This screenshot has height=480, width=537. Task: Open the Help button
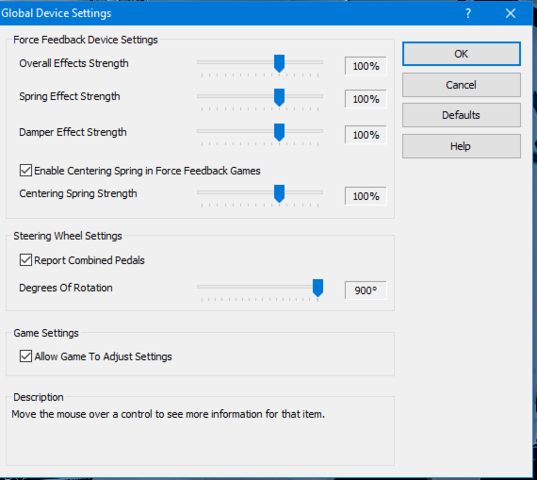click(461, 146)
